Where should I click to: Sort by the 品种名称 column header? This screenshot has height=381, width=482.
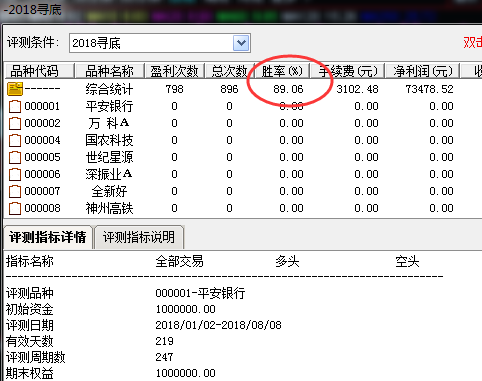coord(109,71)
